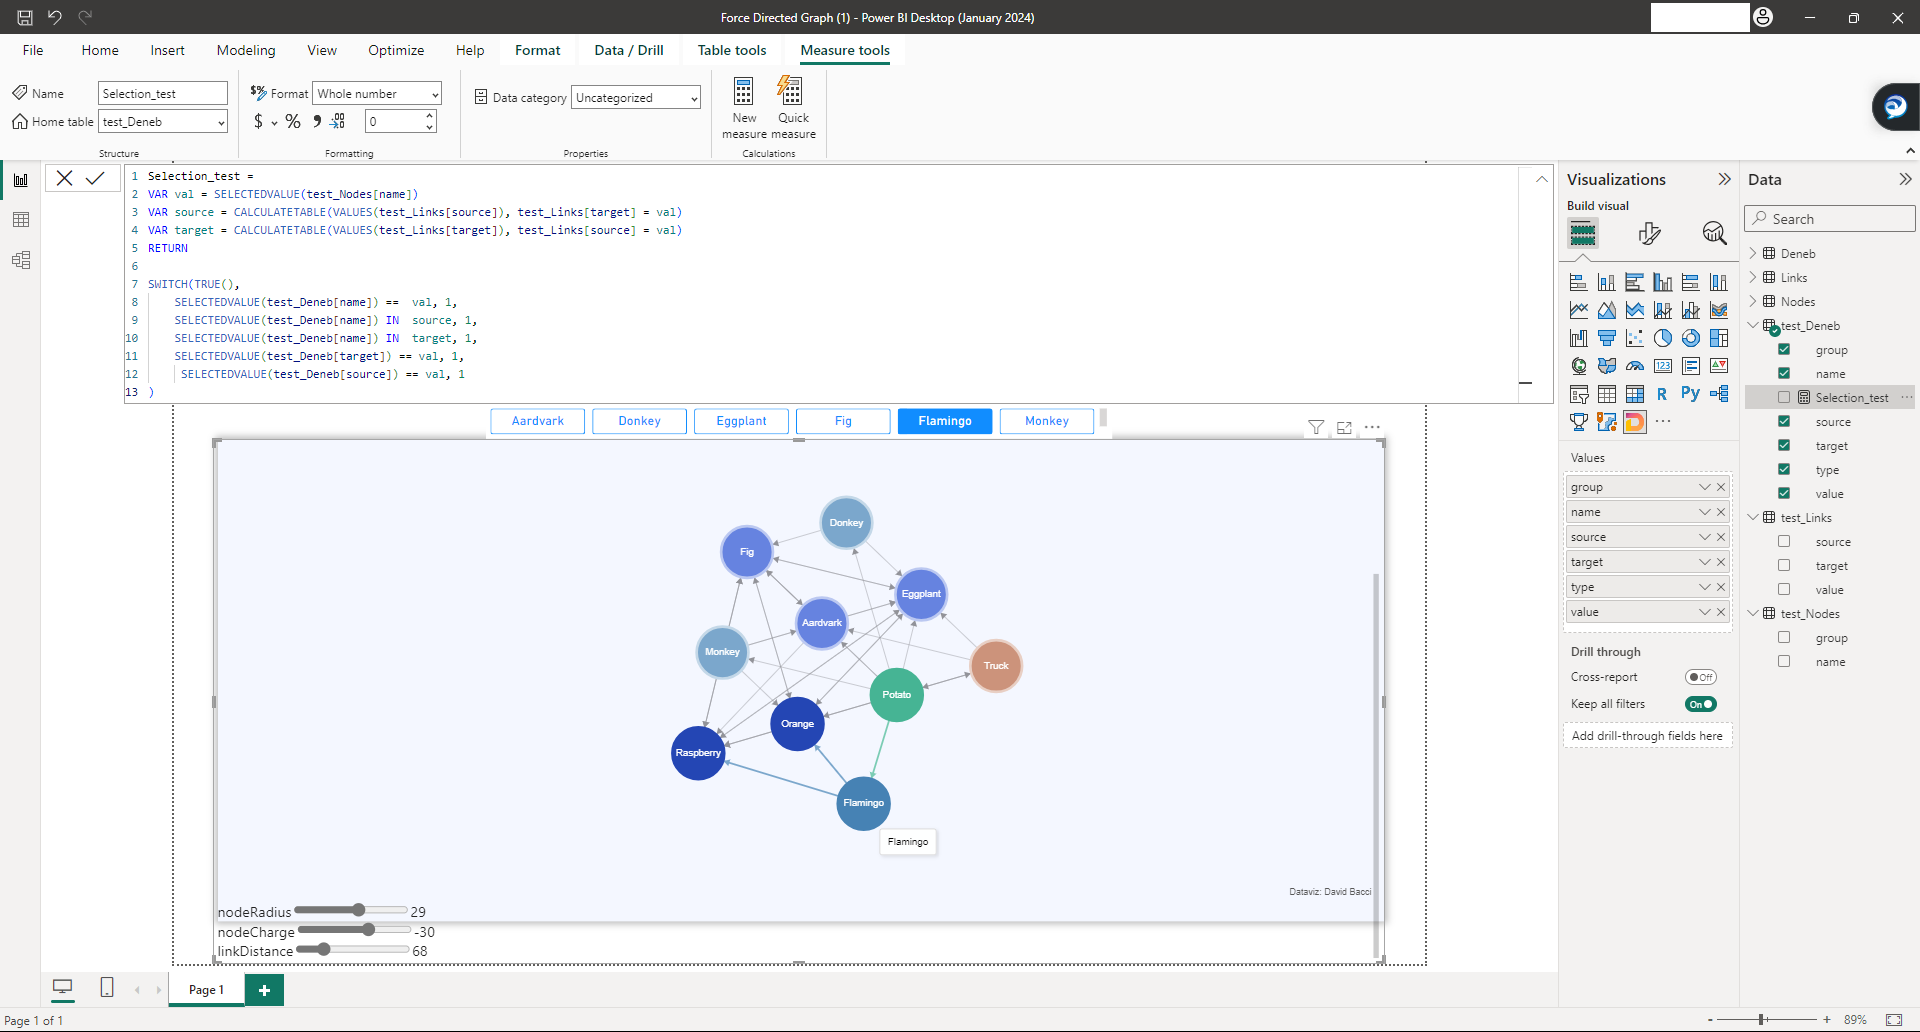Add a Python visual
The width and height of the screenshot is (1920, 1032).
(x=1690, y=393)
